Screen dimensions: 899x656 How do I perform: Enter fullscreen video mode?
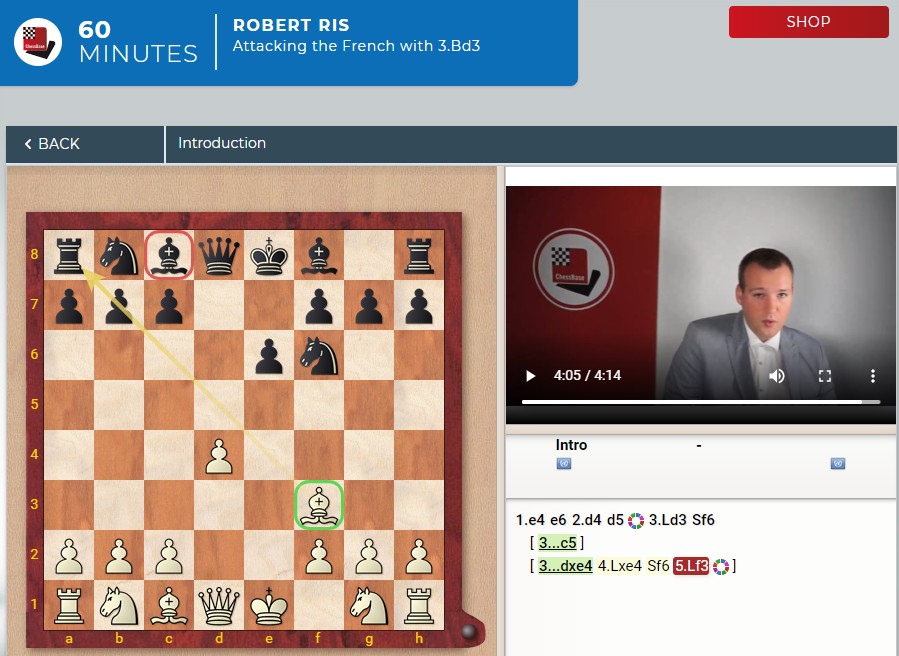coord(825,376)
